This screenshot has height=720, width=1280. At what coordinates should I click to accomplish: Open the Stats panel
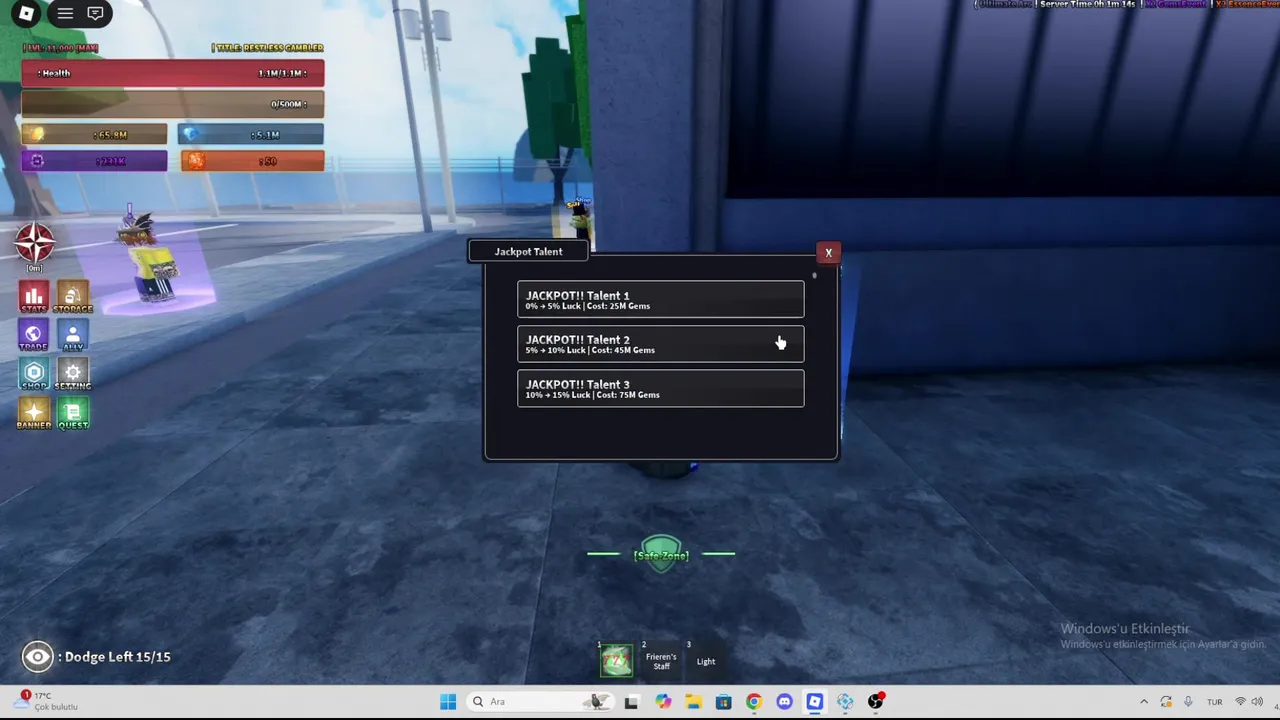(34, 297)
